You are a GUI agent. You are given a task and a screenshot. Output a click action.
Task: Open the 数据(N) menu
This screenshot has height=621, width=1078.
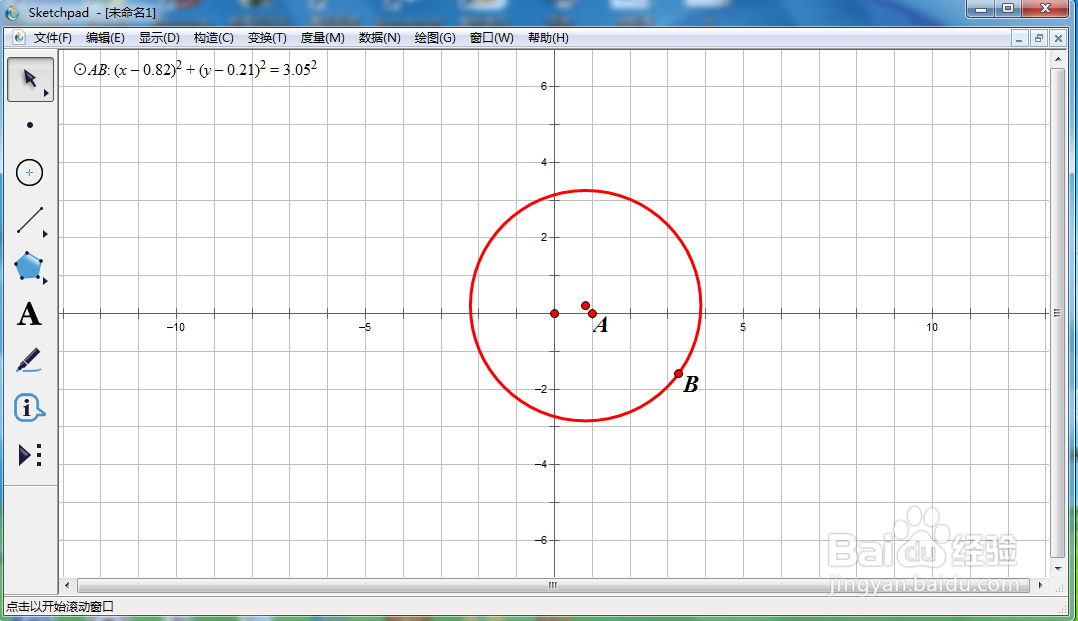(x=380, y=38)
